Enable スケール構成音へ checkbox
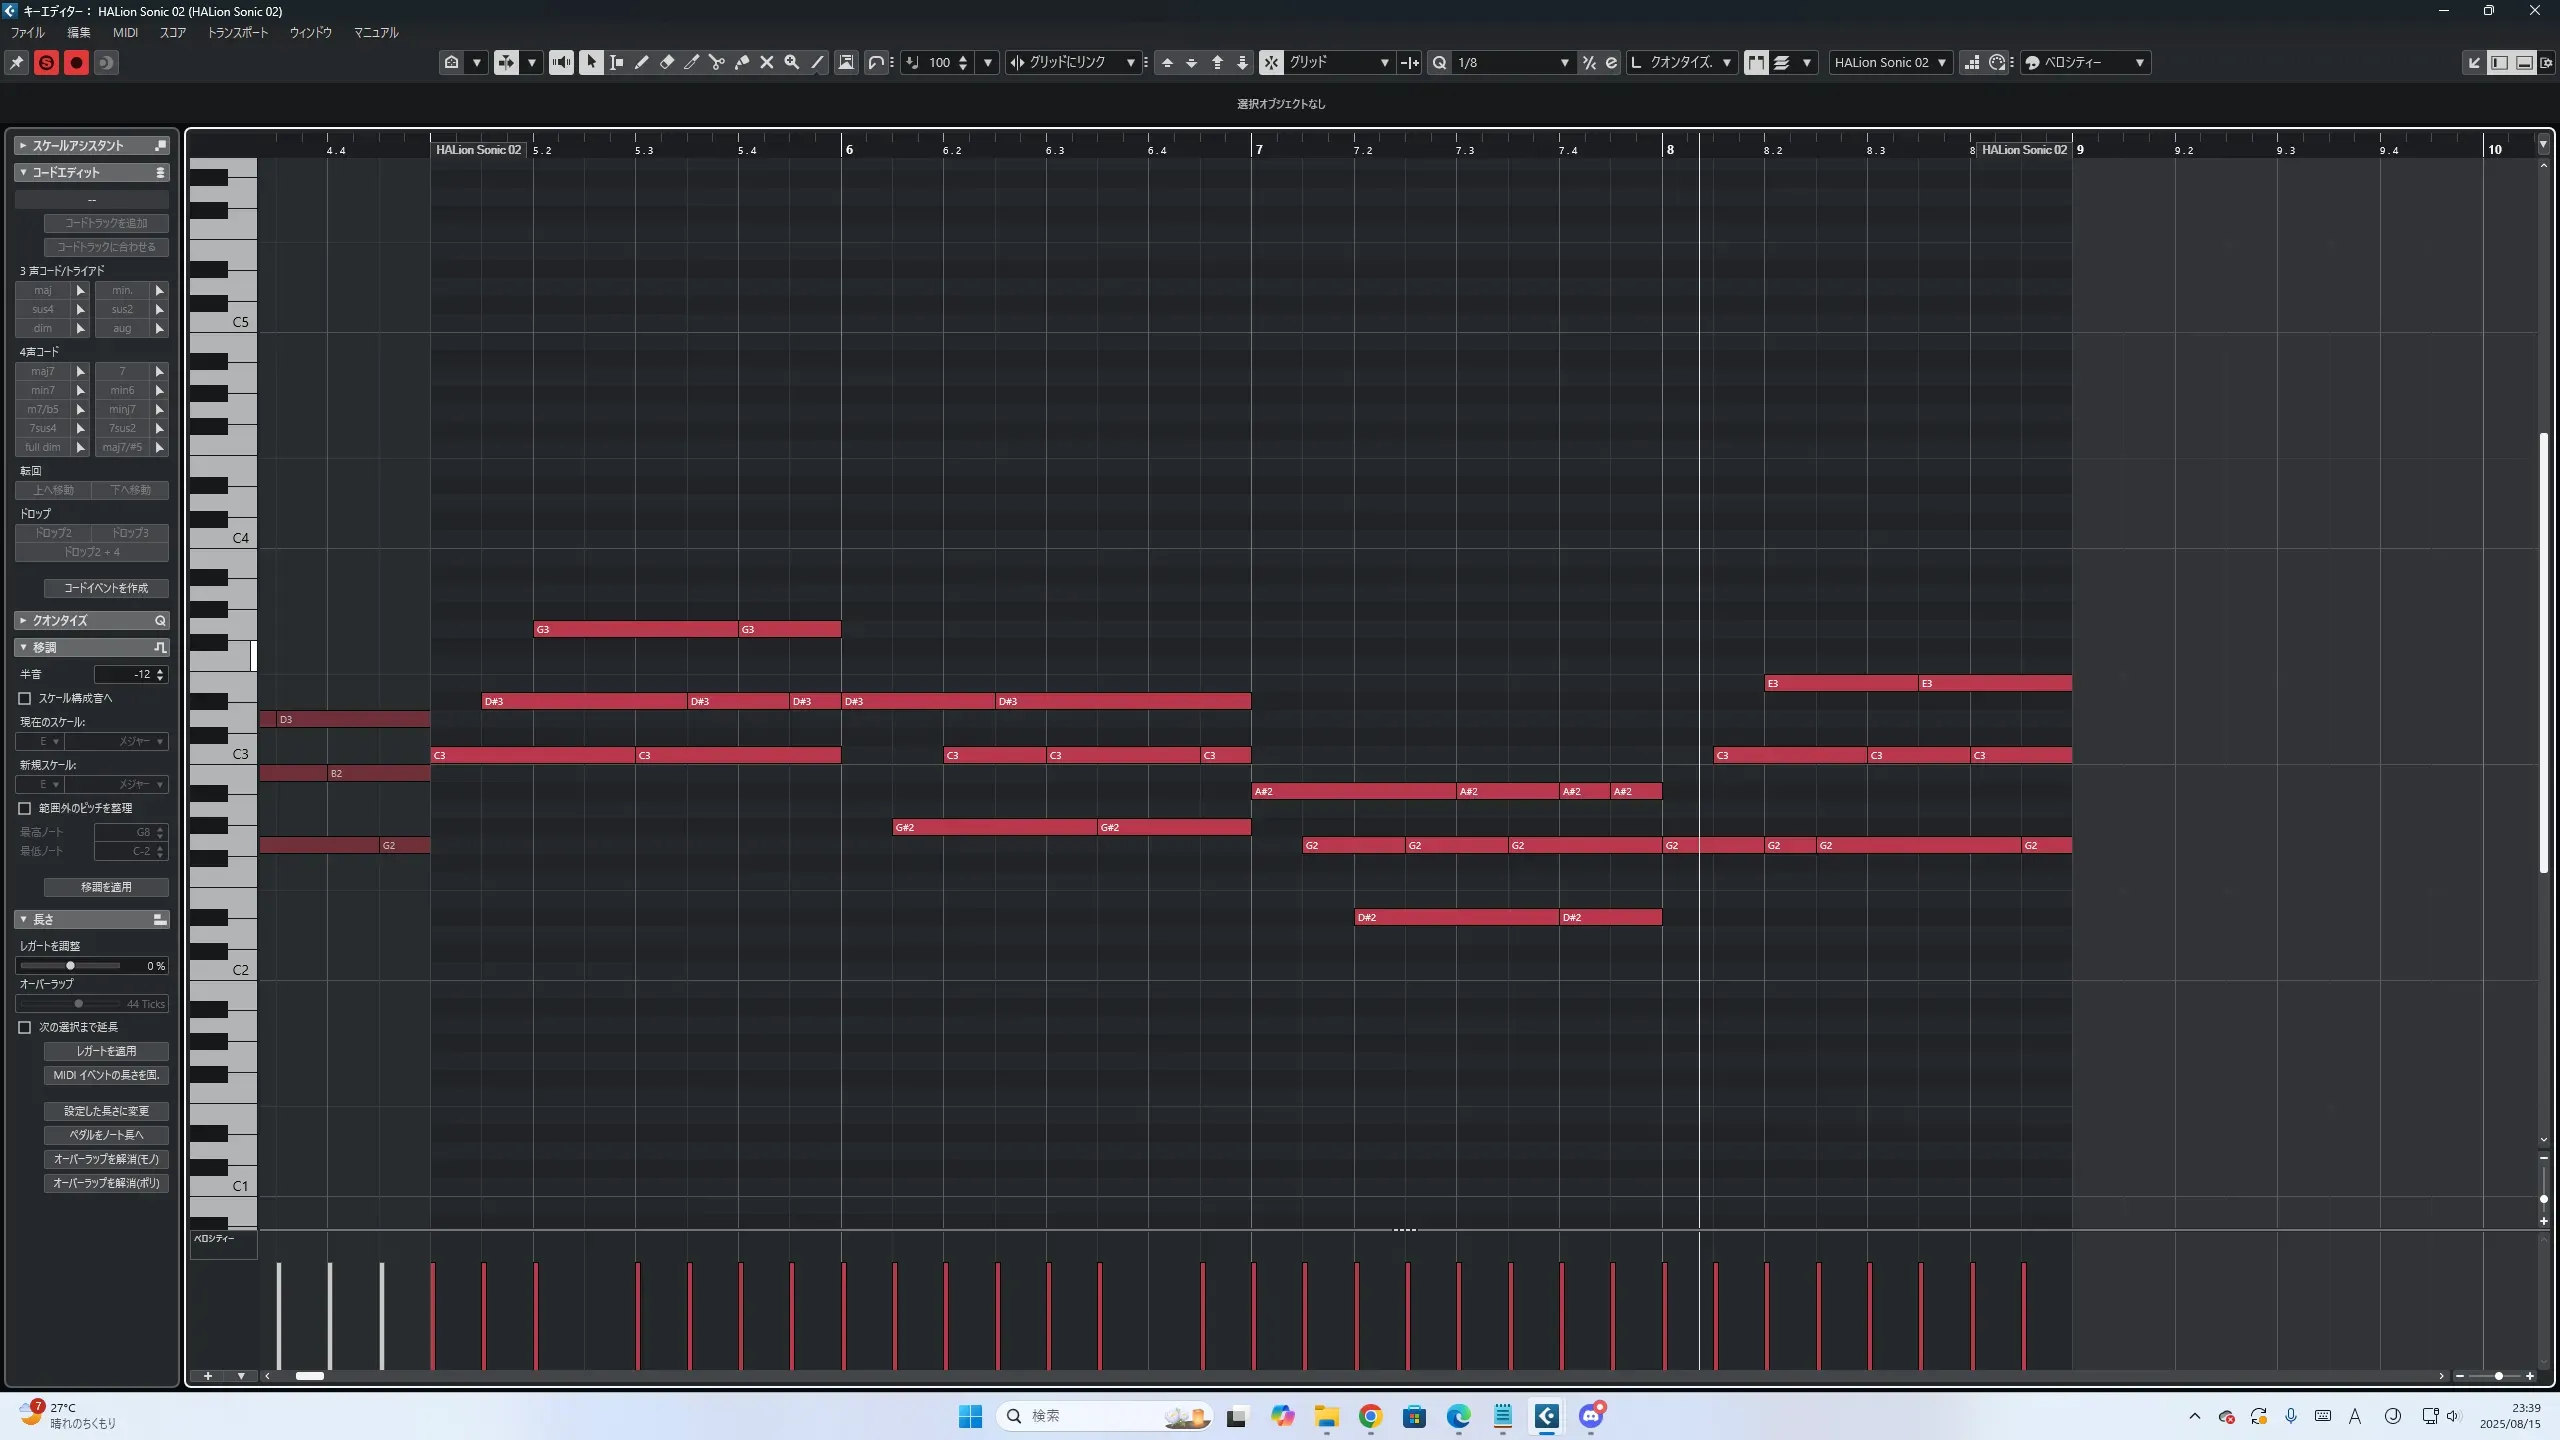Viewport: 2560px width, 1440px height. 25,698
